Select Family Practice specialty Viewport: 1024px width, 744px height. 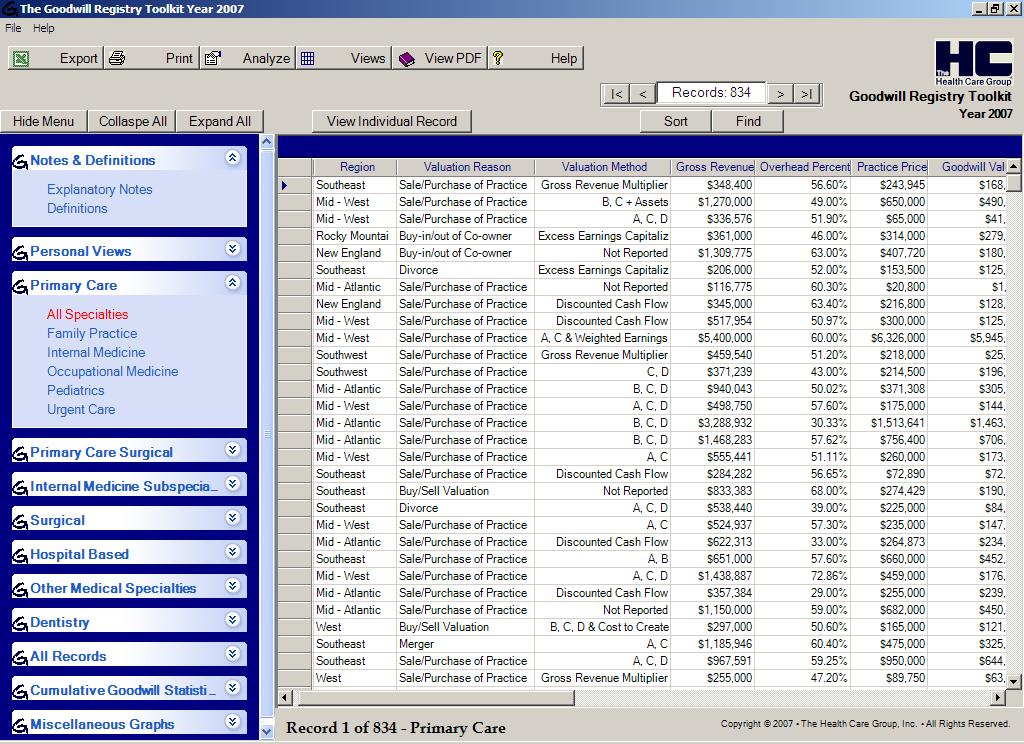click(x=92, y=333)
